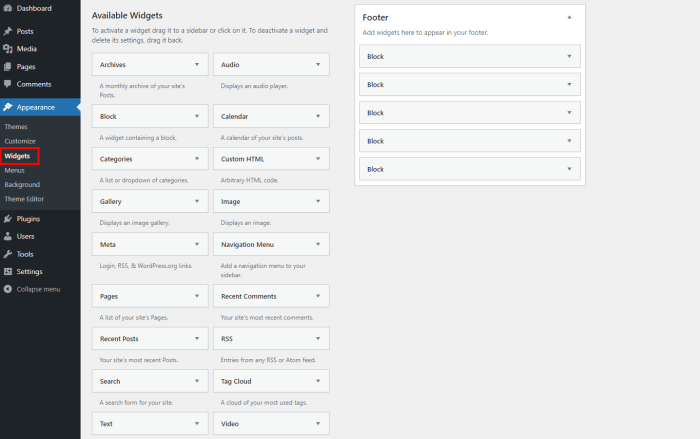Go to the Posts menu

25,31
